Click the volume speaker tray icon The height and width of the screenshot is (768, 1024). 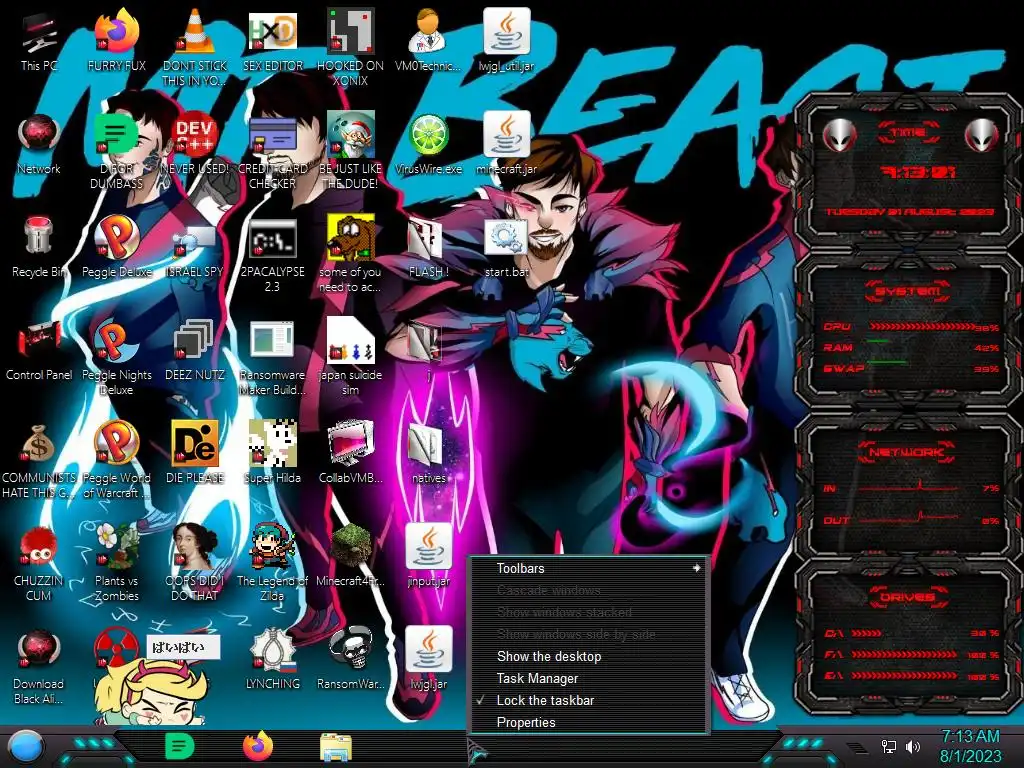[913, 747]
